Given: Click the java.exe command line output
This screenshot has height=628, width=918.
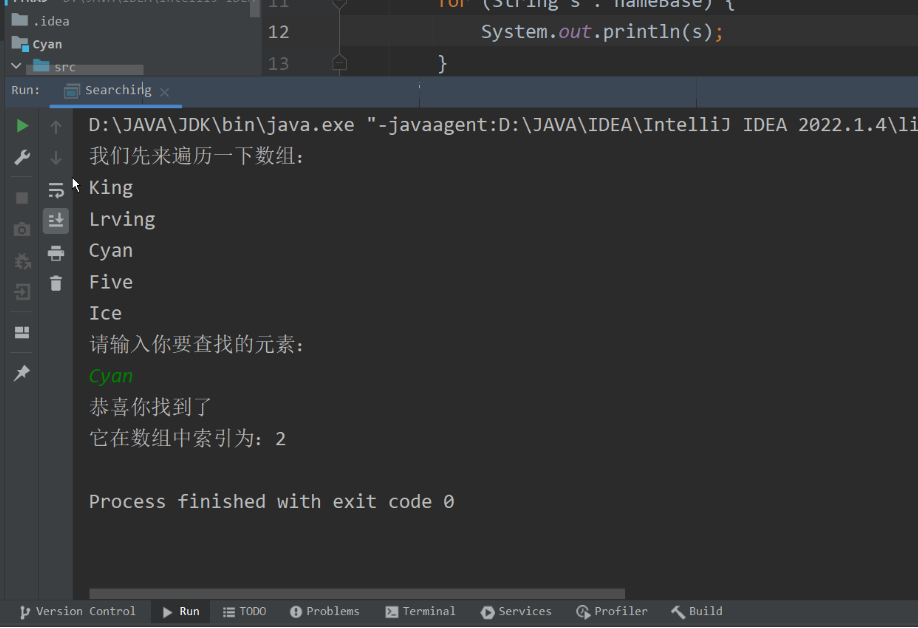Looking at the screenshot, I should tap(503, 125).
